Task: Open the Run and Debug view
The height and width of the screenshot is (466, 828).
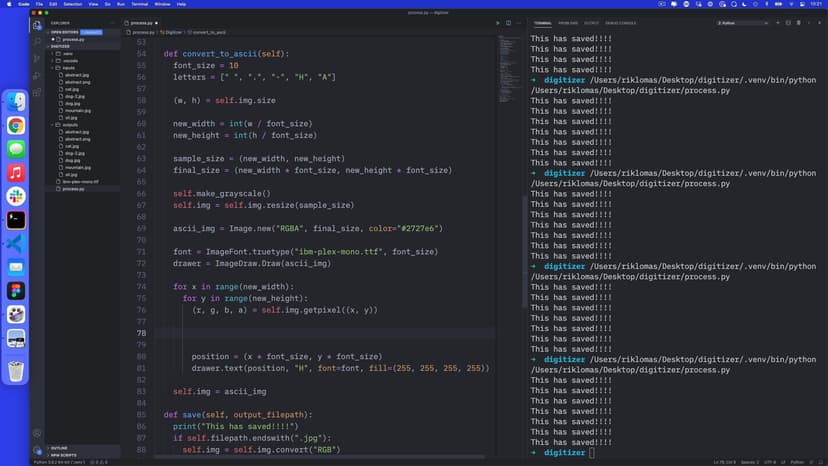Action: click(x=38, y=73)
